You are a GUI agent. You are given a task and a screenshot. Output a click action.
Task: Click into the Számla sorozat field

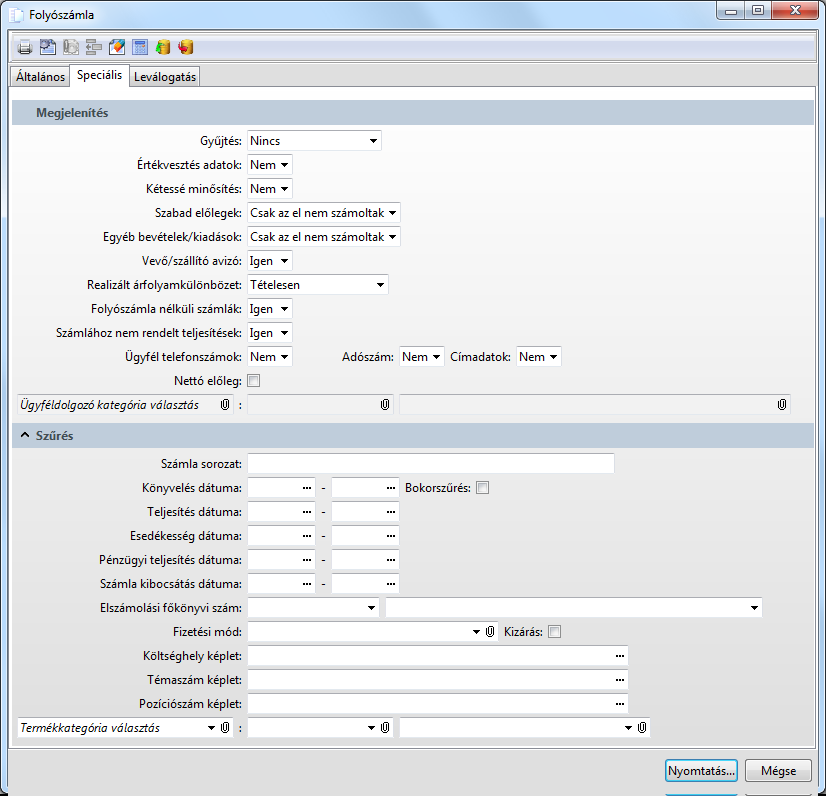tap(431, 464)
